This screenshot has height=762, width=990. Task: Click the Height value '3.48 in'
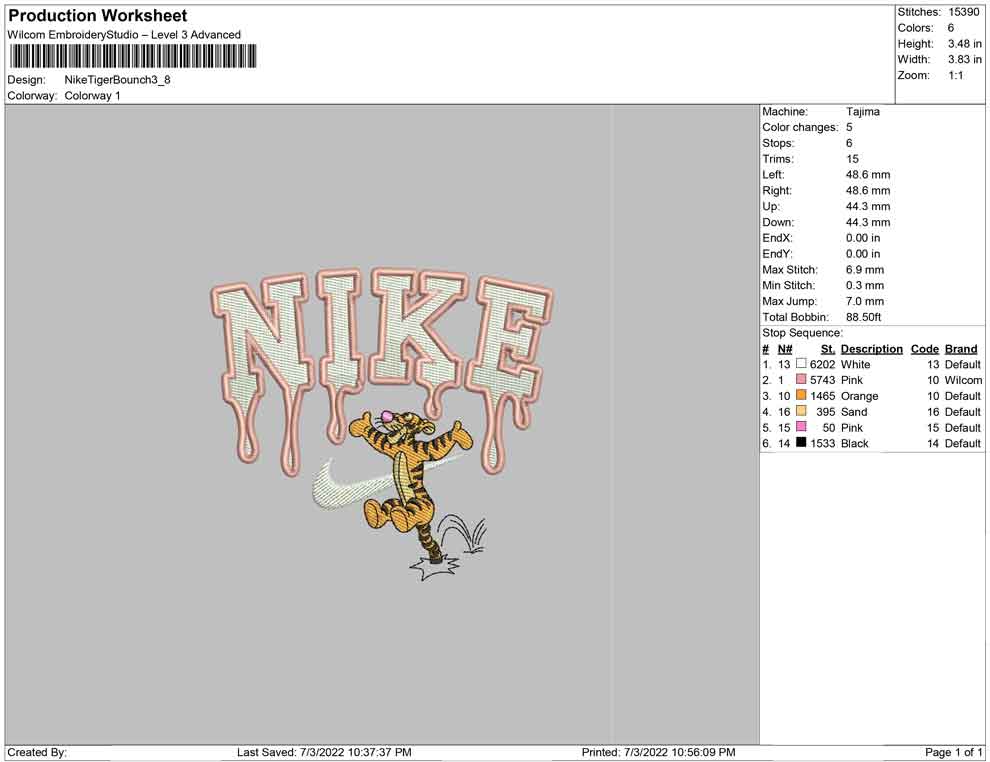964,44
